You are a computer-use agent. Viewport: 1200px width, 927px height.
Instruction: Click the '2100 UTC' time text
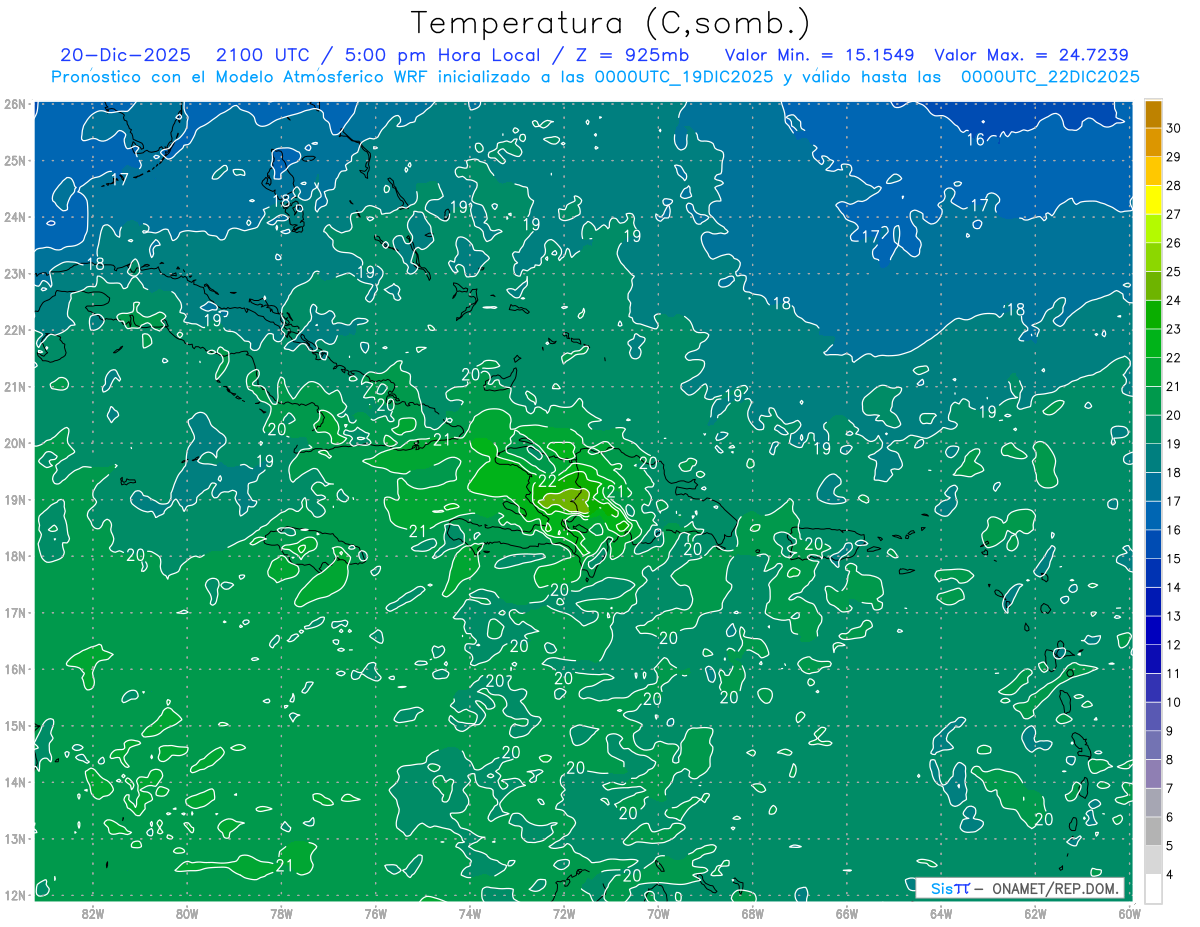pos(264,55)
